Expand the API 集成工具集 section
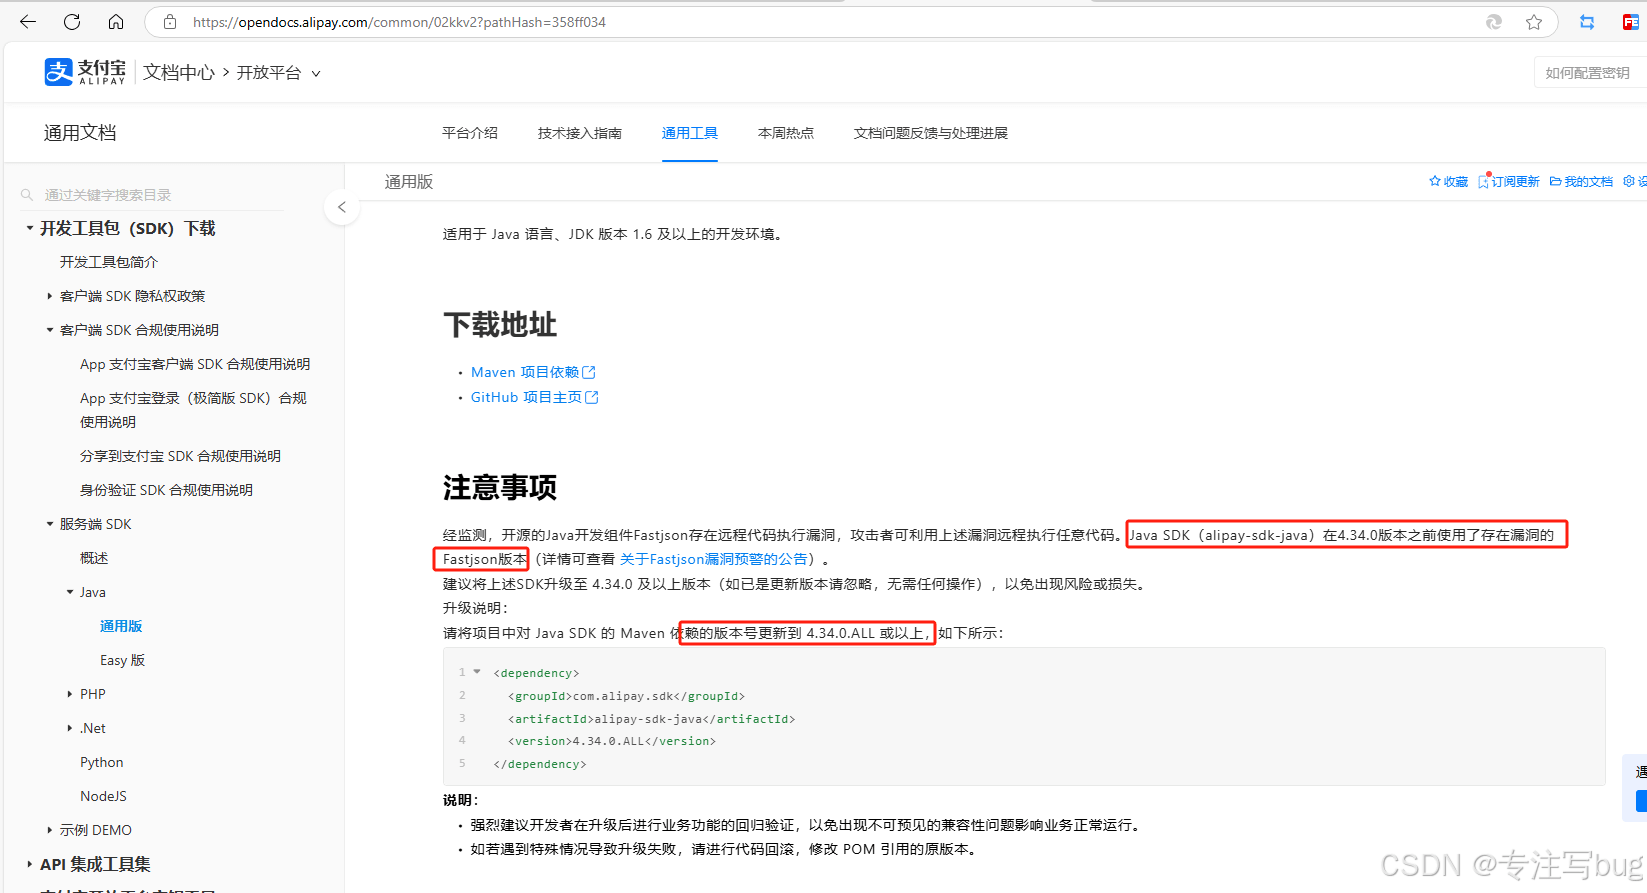The height and width of the screenshot is (893, 1647). pyautogui.click(x=30, y=864)
